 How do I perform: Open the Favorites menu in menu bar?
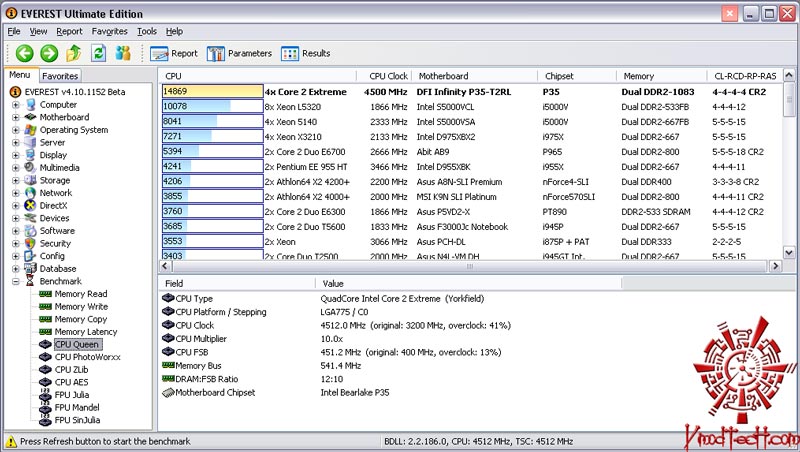coord(109,31)
